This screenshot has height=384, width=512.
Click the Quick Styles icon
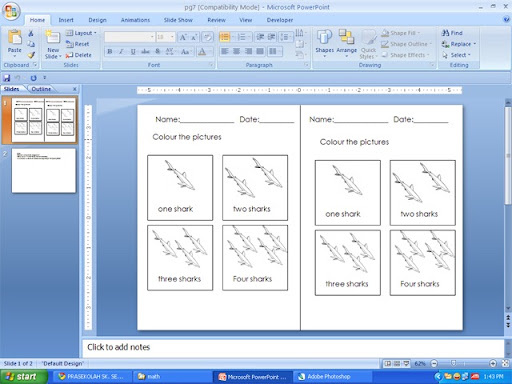tap(368, 37)
